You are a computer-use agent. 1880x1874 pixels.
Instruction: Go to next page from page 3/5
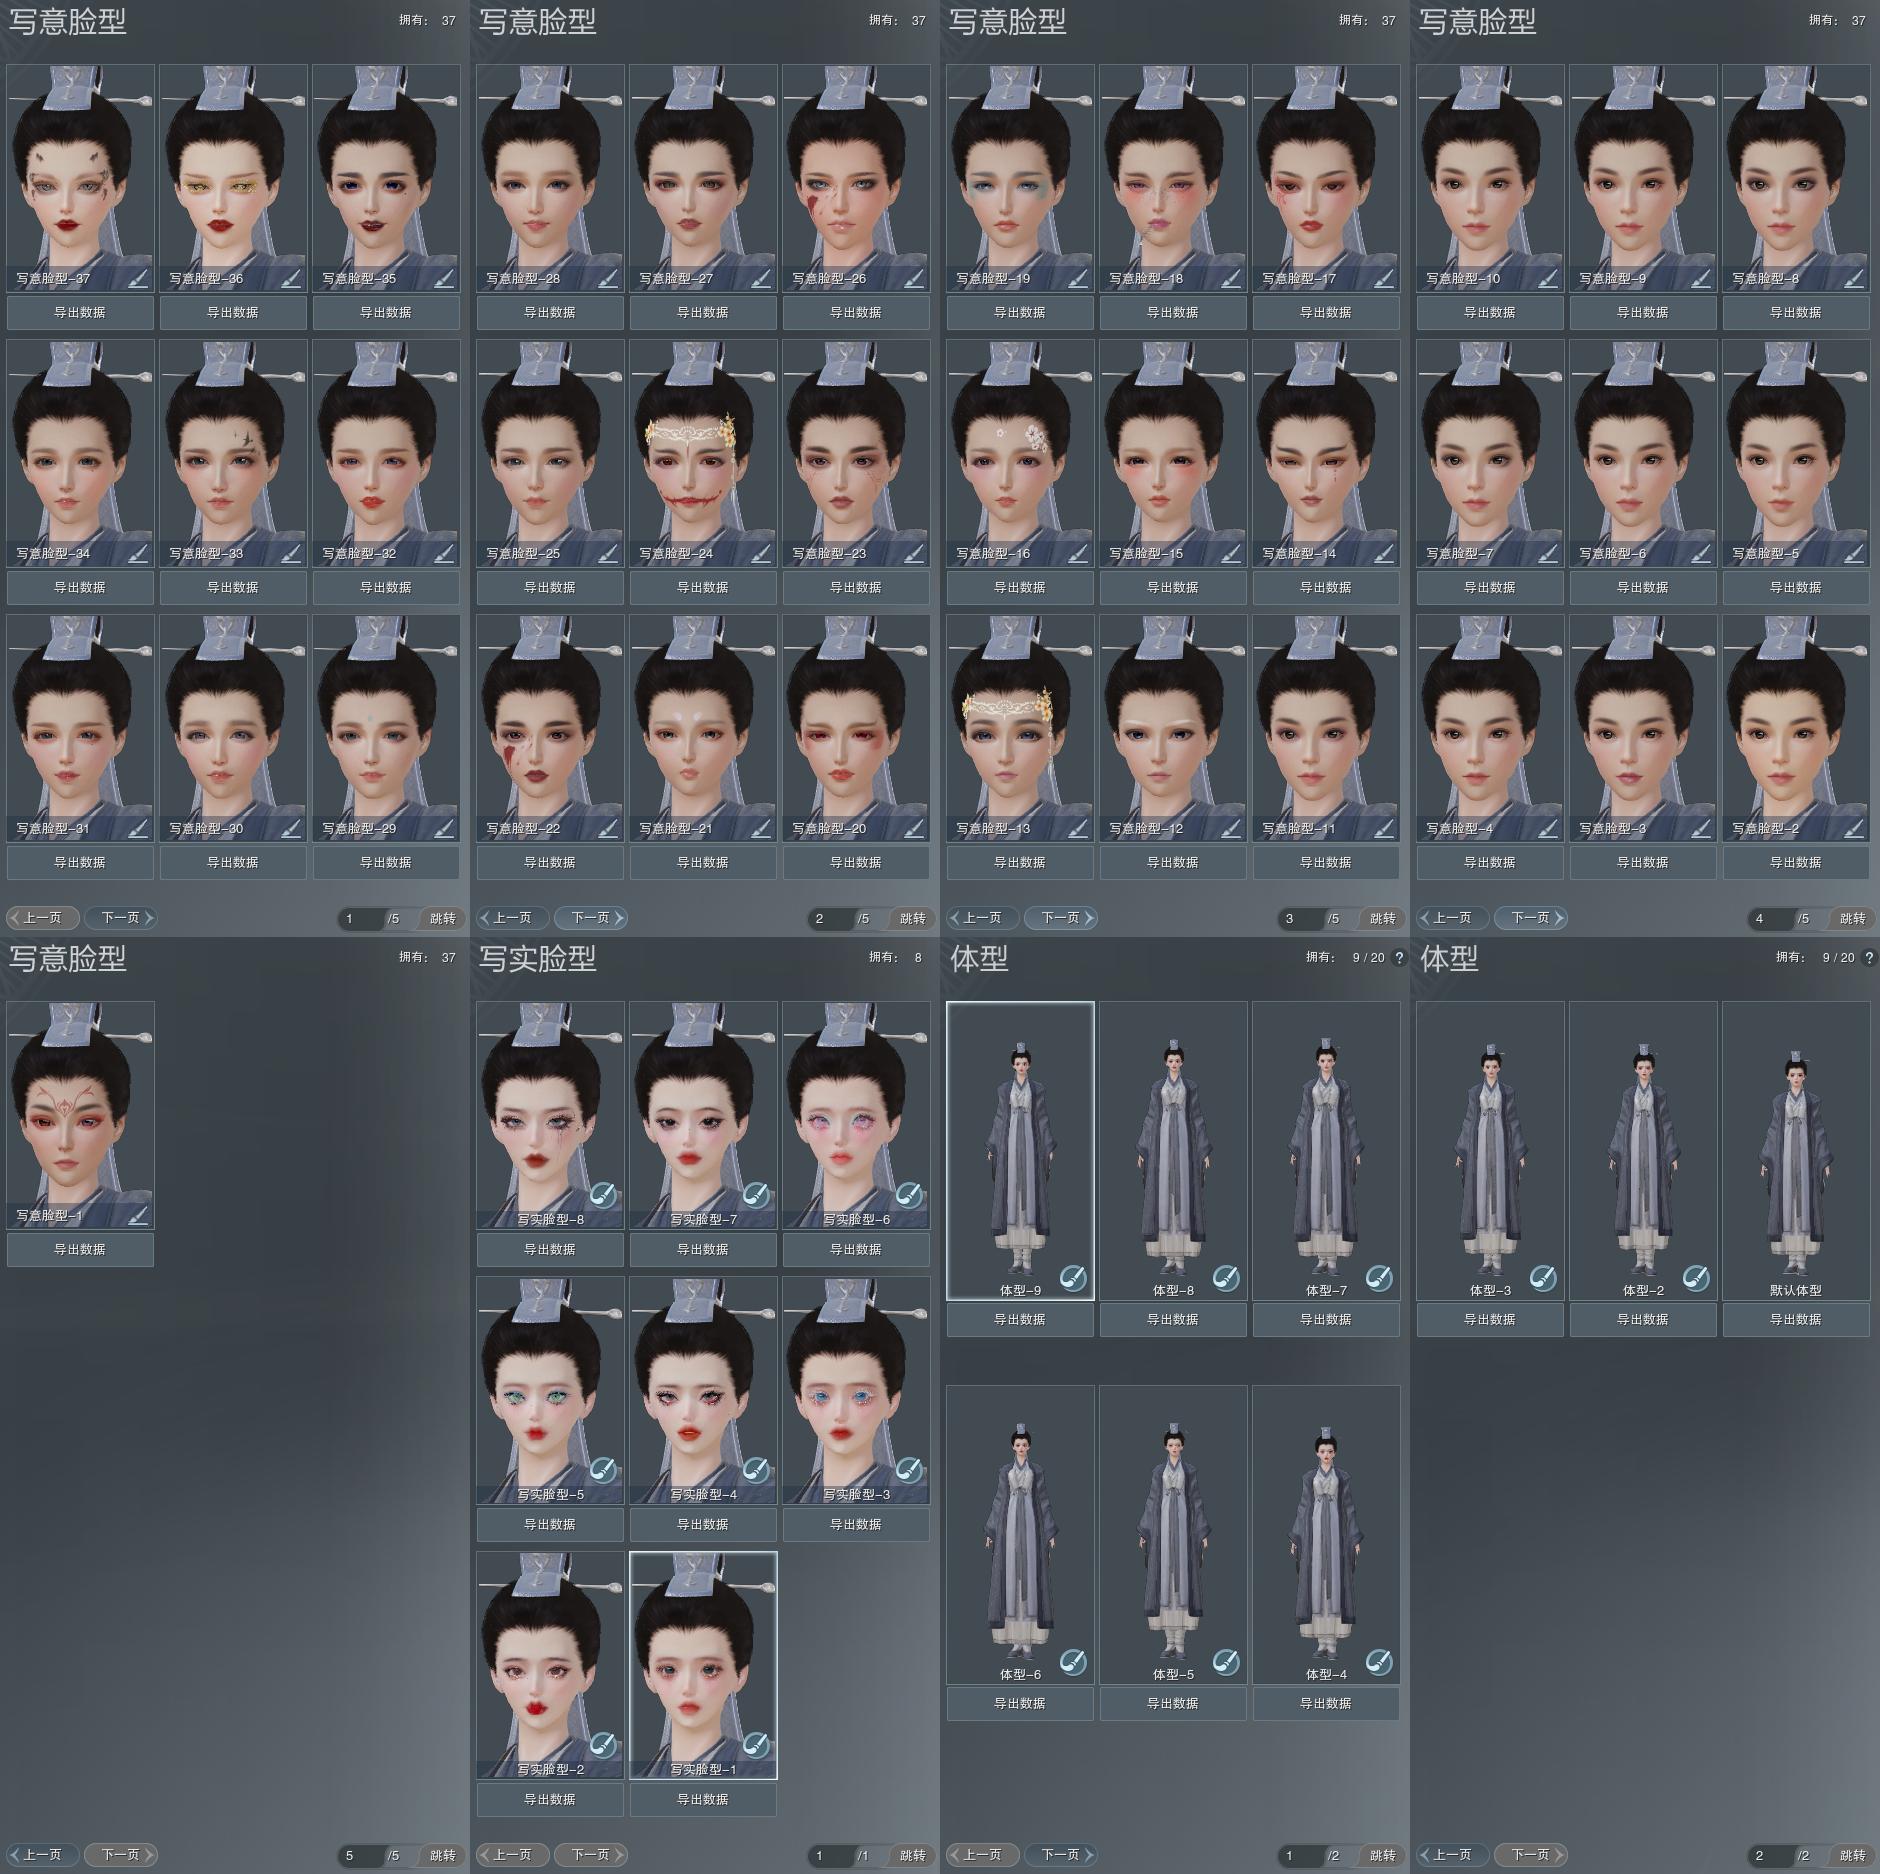tap(1060, 918)
